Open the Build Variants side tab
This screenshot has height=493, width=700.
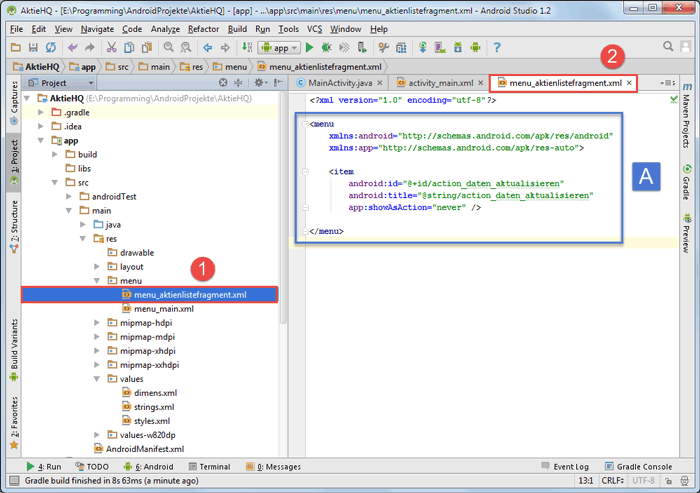coord(14,350)
